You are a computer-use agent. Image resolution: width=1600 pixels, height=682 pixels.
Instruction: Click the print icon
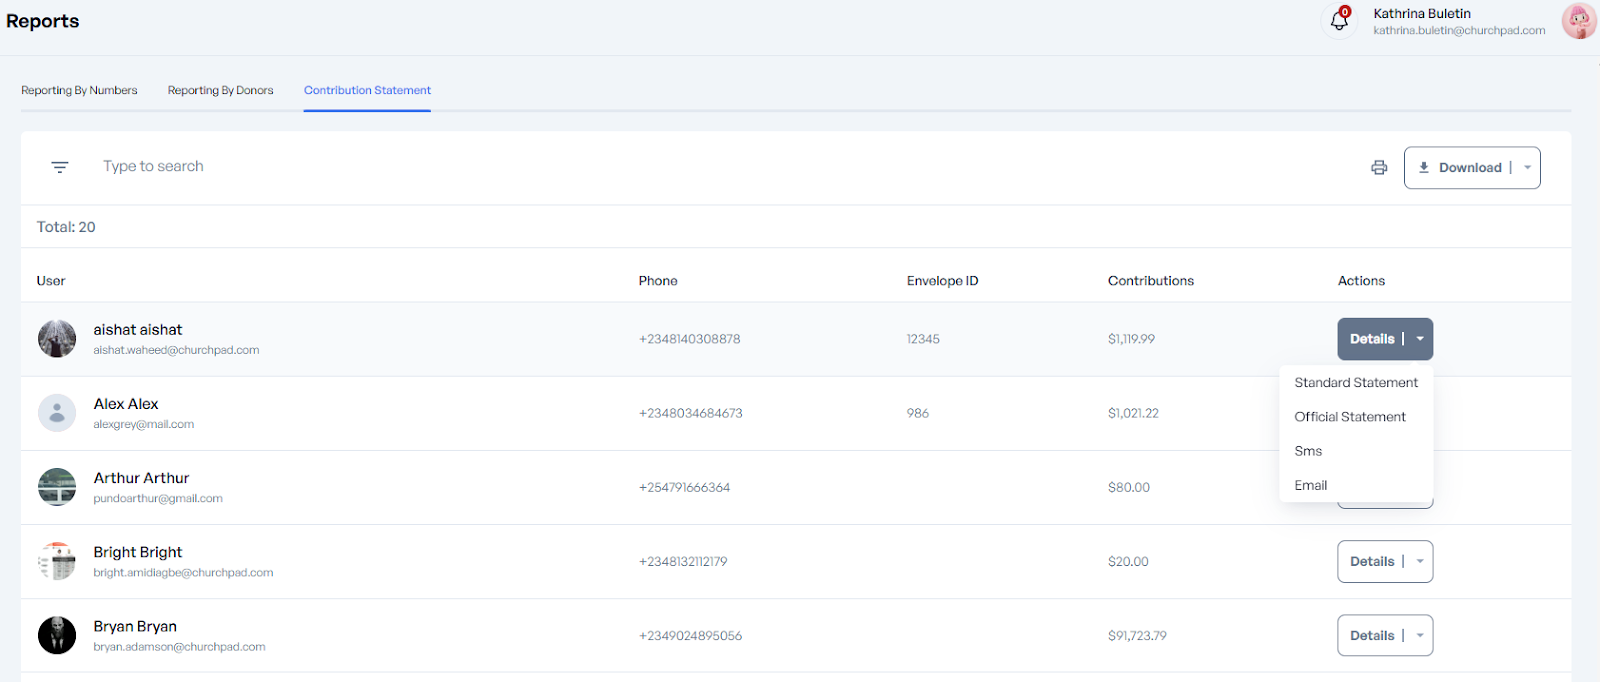[x=1379, y=168]
